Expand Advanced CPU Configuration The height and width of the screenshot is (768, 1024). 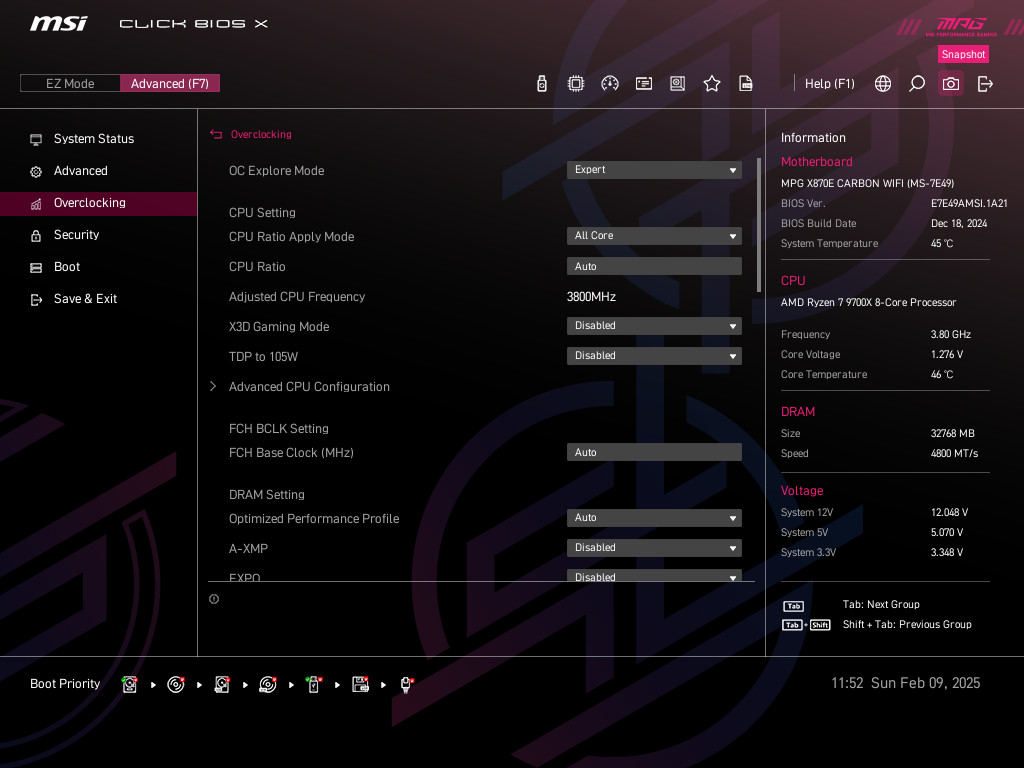[309, 387]
